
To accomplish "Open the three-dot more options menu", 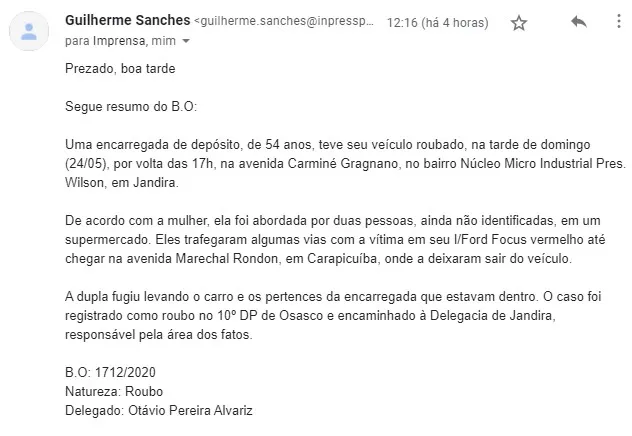I will (618, 21).
